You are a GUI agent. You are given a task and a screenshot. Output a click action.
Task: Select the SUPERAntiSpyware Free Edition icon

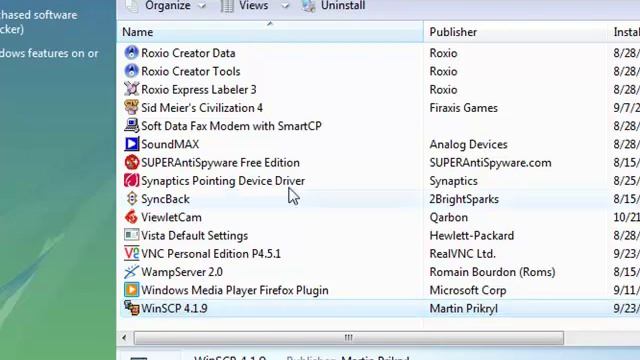[x=131, y=162]
